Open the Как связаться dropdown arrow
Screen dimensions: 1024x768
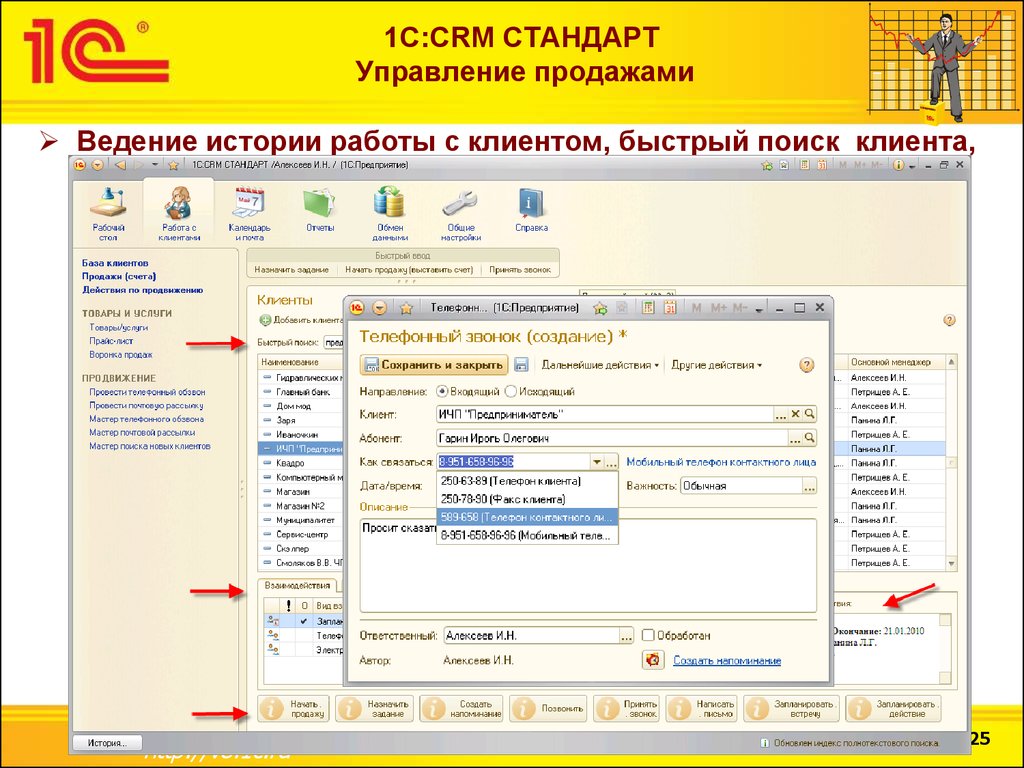[x=597, y=462]
